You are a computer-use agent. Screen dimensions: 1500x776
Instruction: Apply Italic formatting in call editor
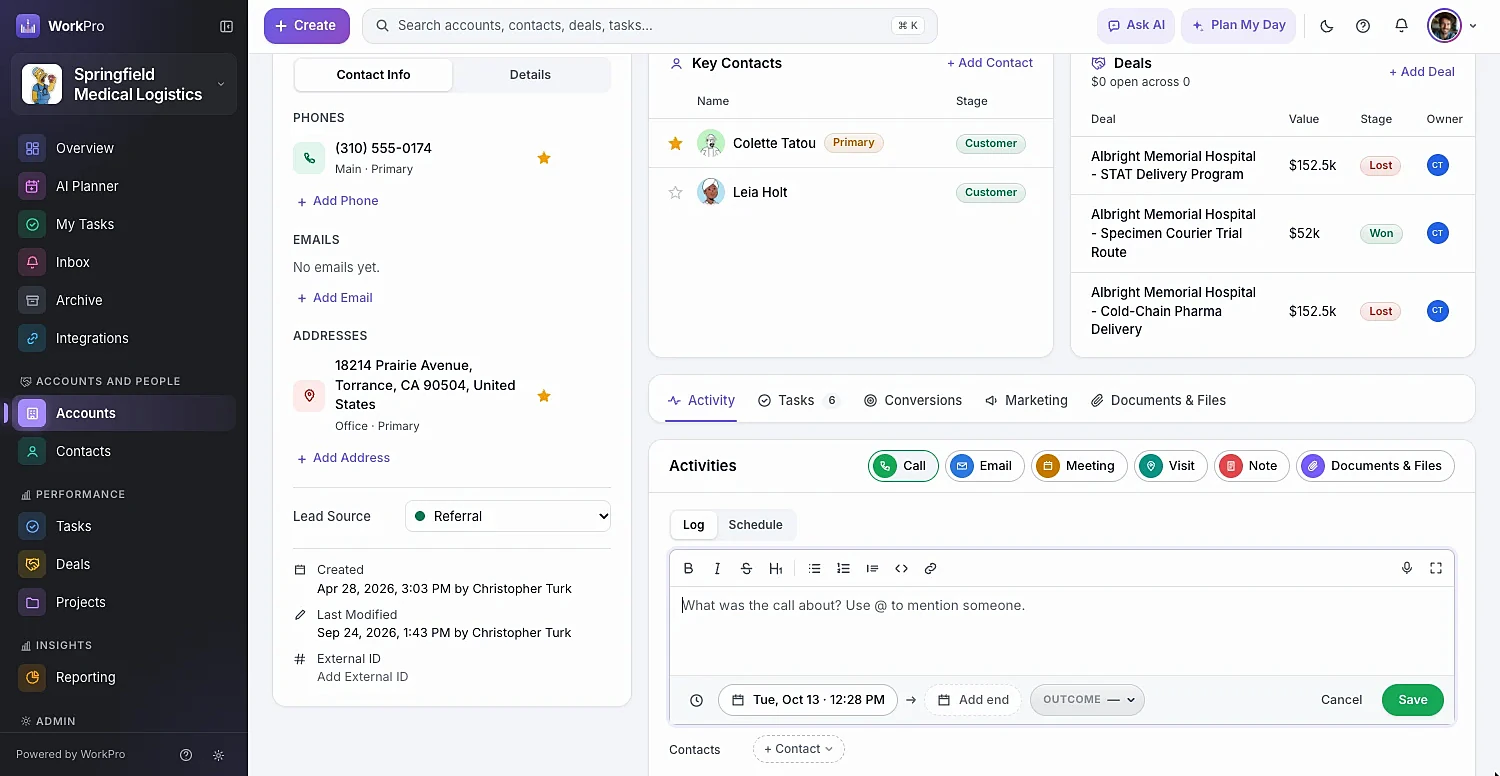tap(717, 568)
